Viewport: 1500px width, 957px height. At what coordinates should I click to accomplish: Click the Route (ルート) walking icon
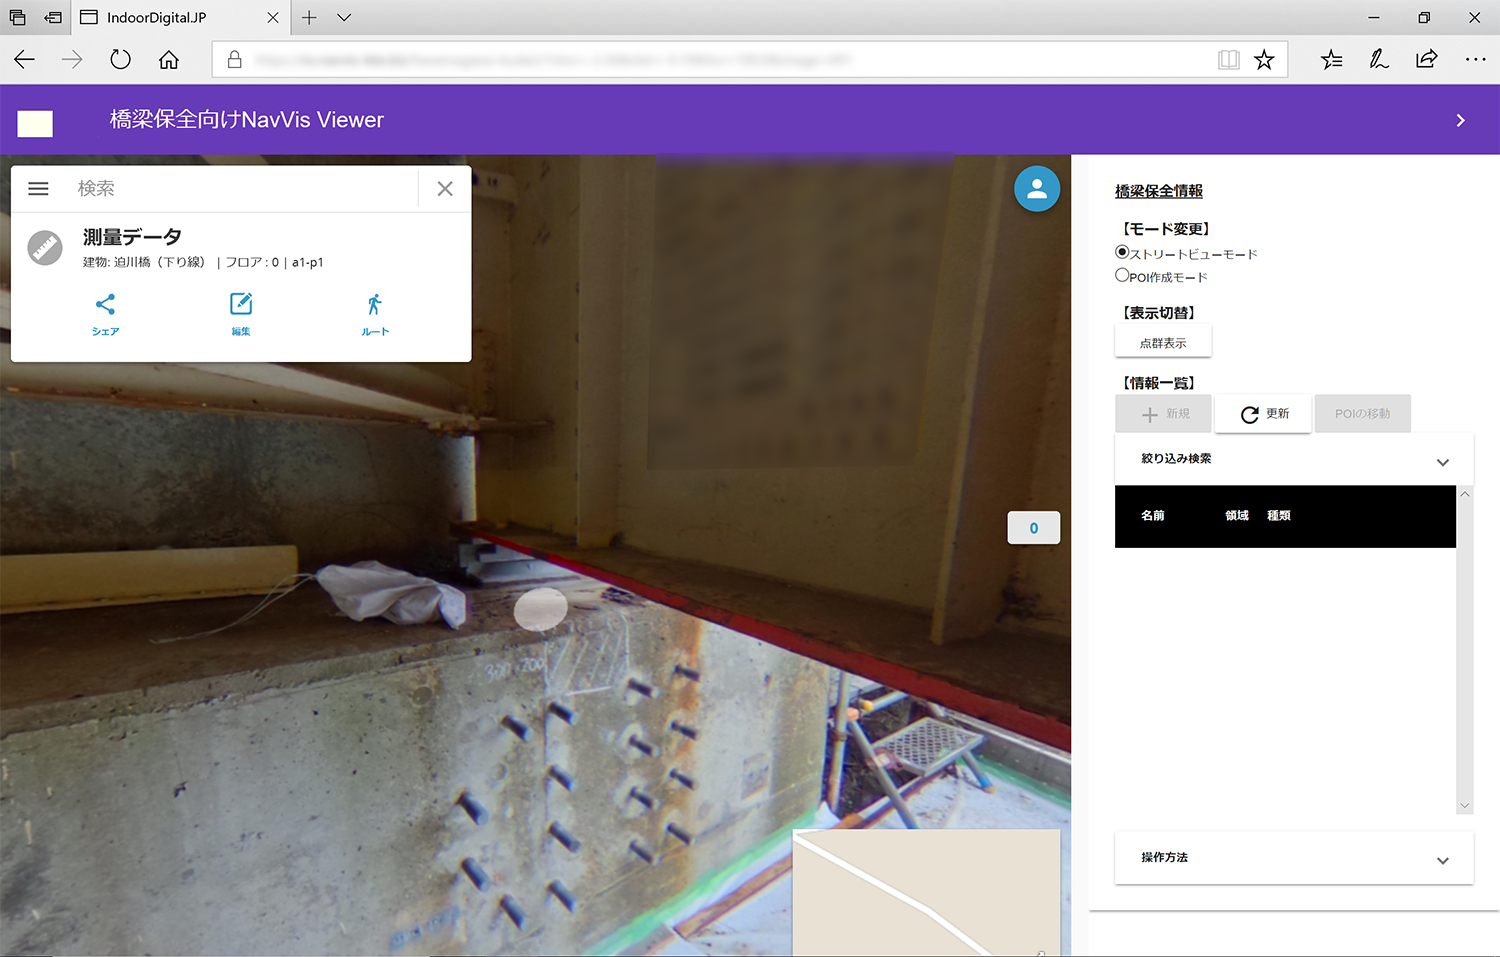(x=375, y=305)
